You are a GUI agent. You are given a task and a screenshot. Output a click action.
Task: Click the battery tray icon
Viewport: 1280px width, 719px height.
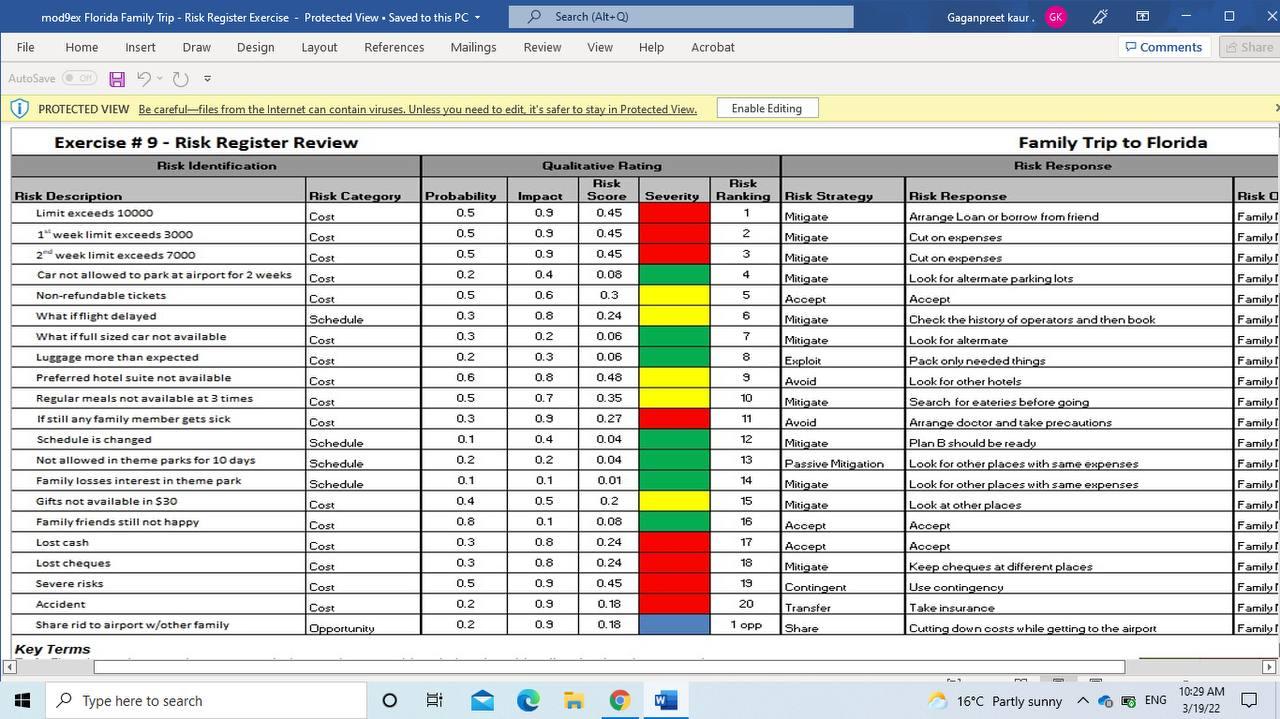point(1128,701)
